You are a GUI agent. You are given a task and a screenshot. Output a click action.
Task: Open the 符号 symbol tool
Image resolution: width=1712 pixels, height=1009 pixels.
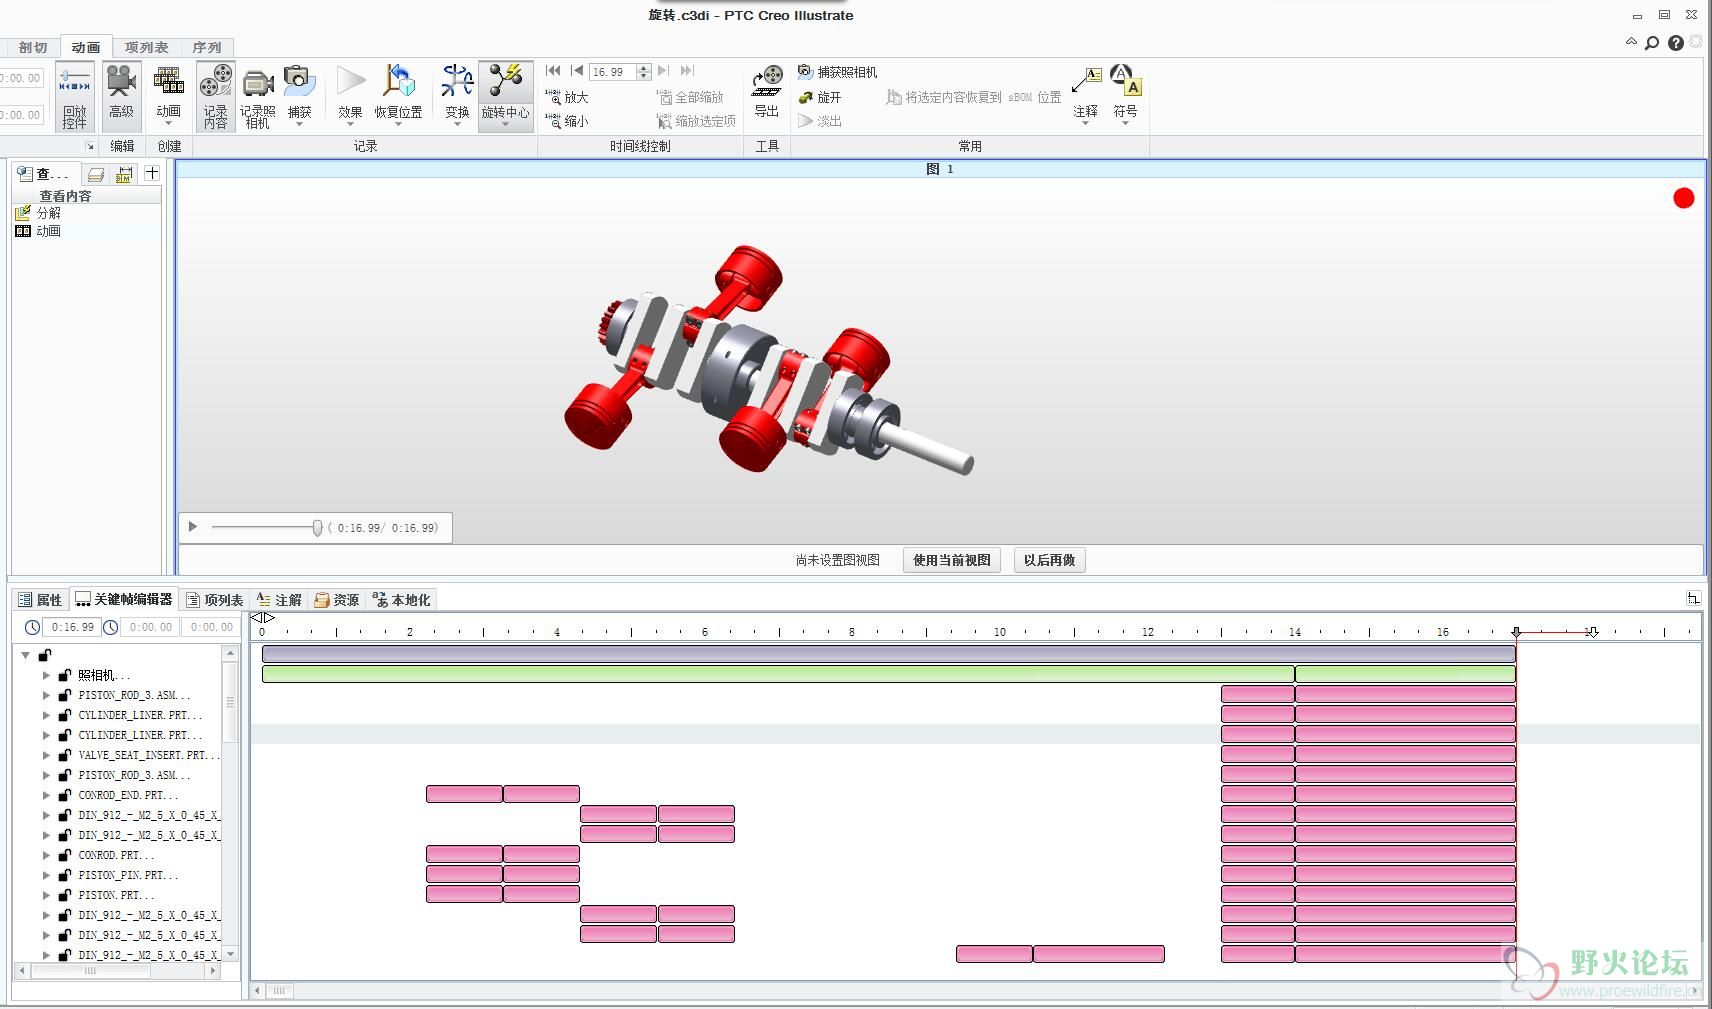[x=1125, y=93]
